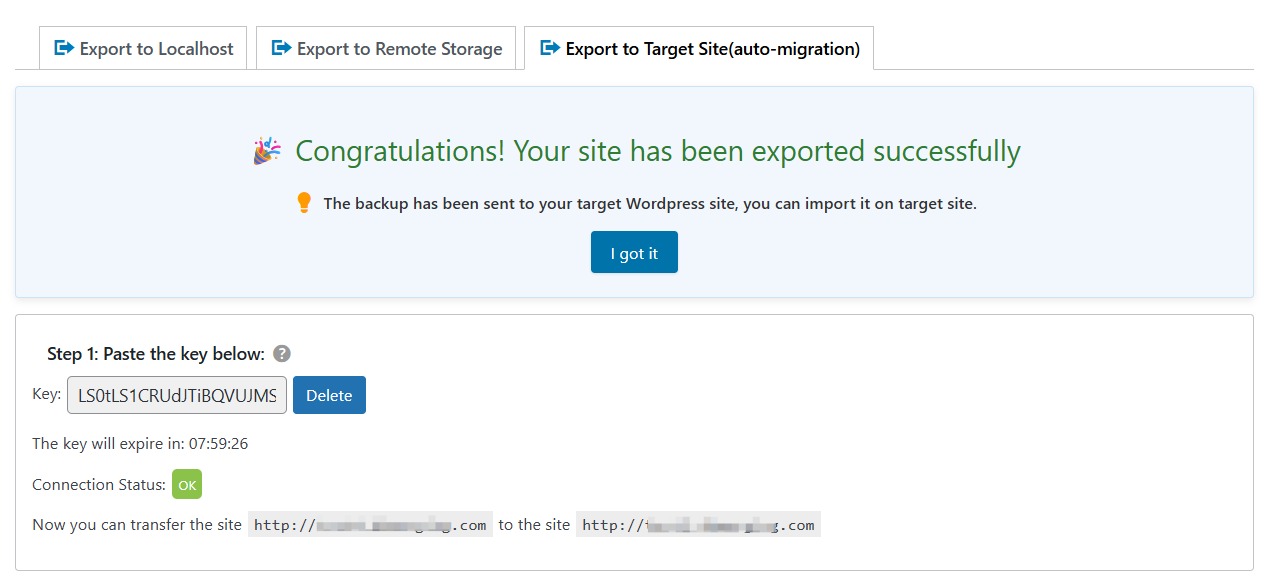Image resolution: width=1270 pixels, height=580 pixels.
Task: Click the question mark icon after 'Paste the key below'
Action: pos(282,353)
